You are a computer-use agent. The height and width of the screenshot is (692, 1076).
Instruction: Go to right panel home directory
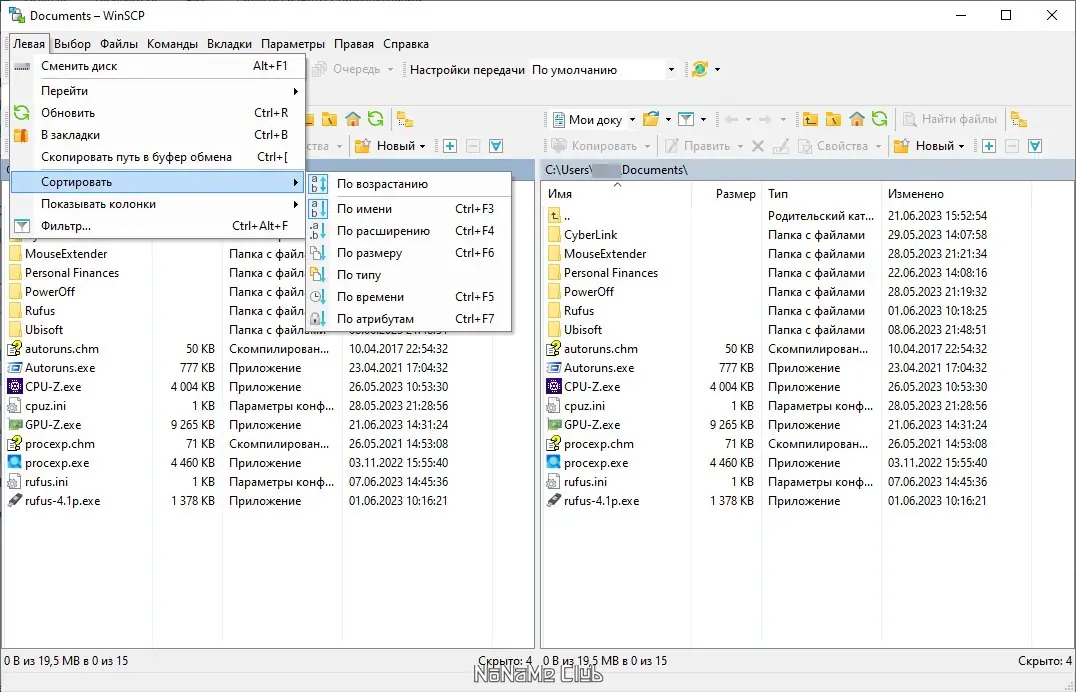(856, 119)
